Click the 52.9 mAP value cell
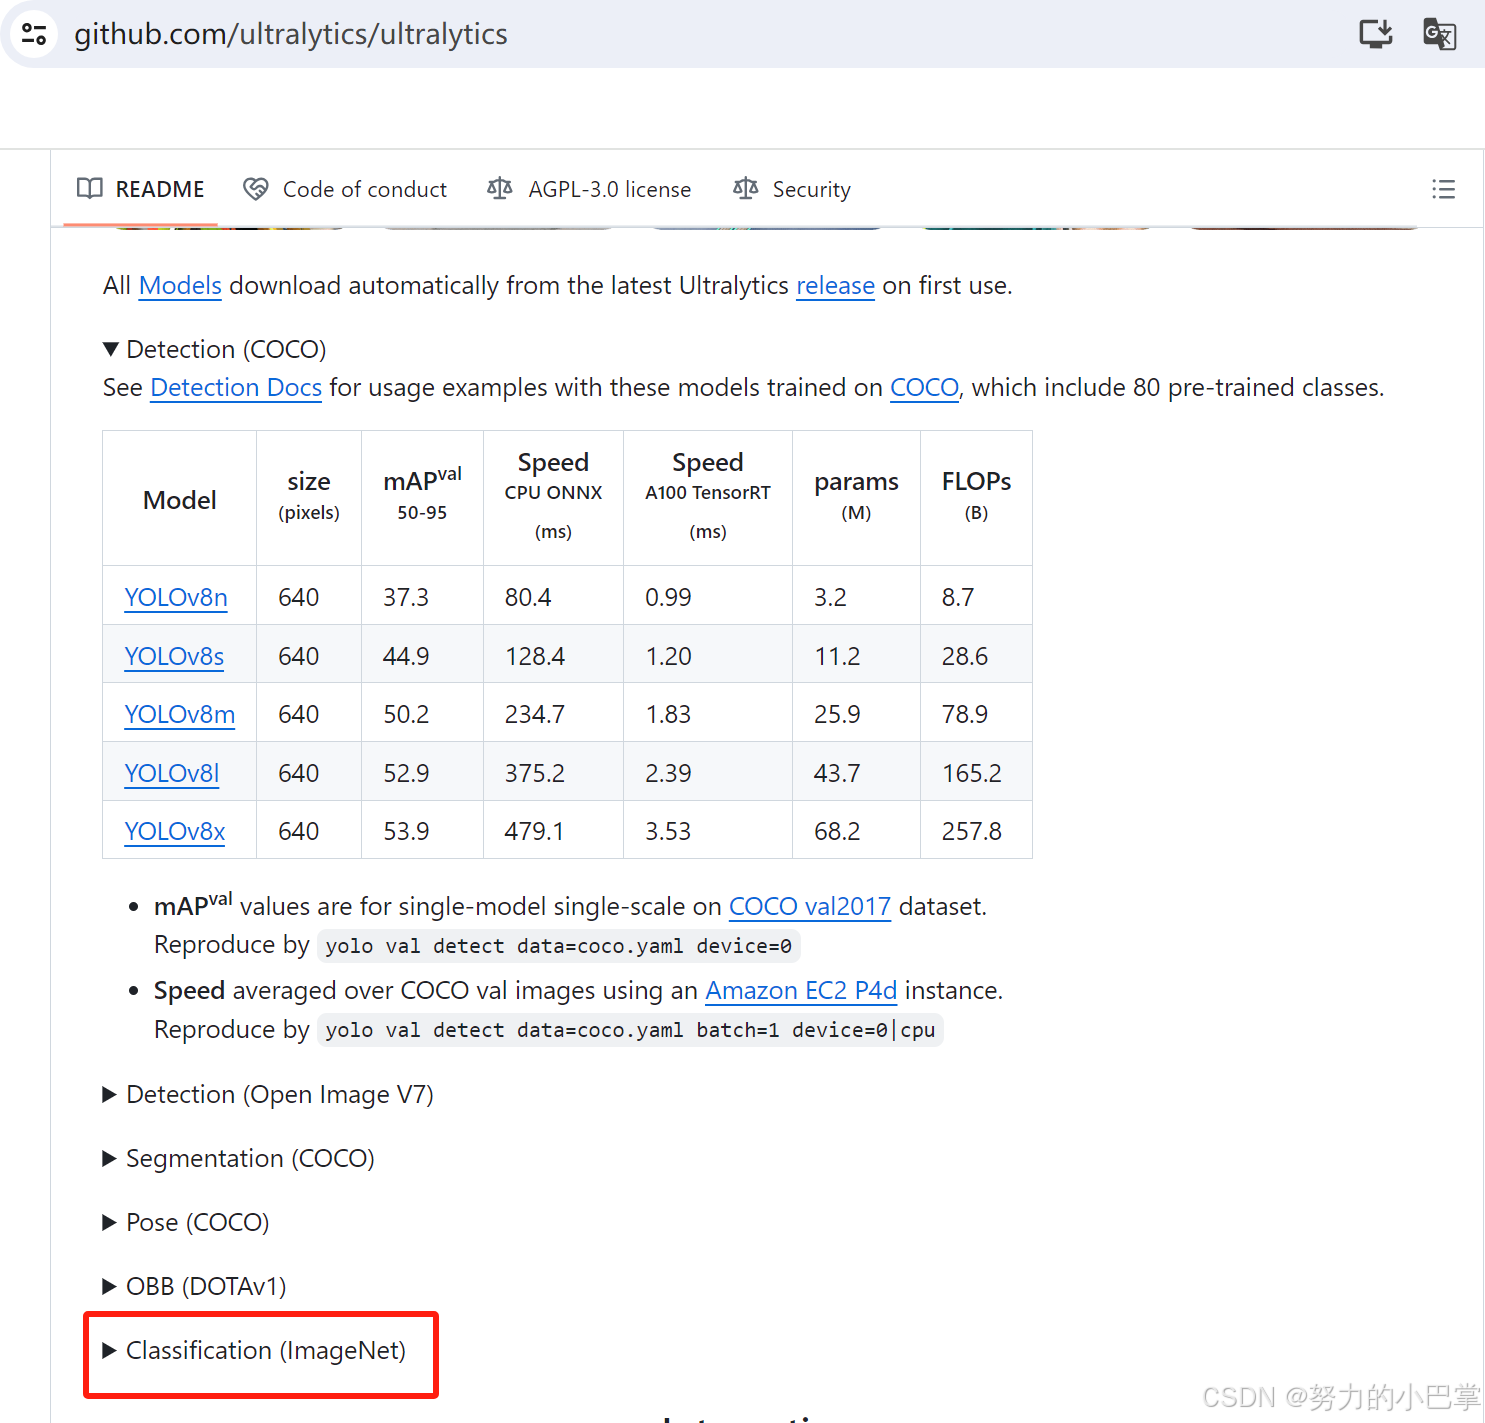This screenshot has width=1485, height=1423. (422, 773)
